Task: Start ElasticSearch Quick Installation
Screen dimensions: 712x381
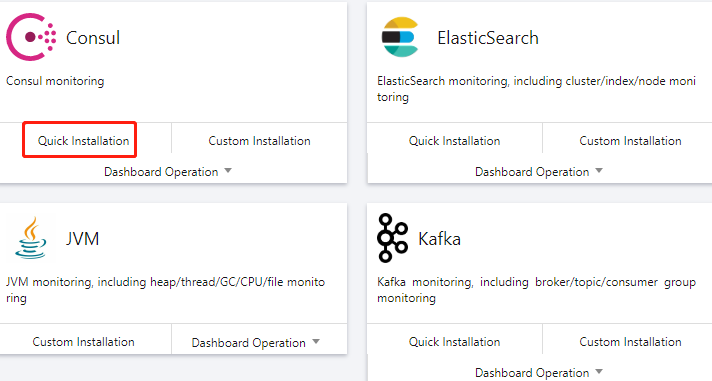Action: click(455, 141)
